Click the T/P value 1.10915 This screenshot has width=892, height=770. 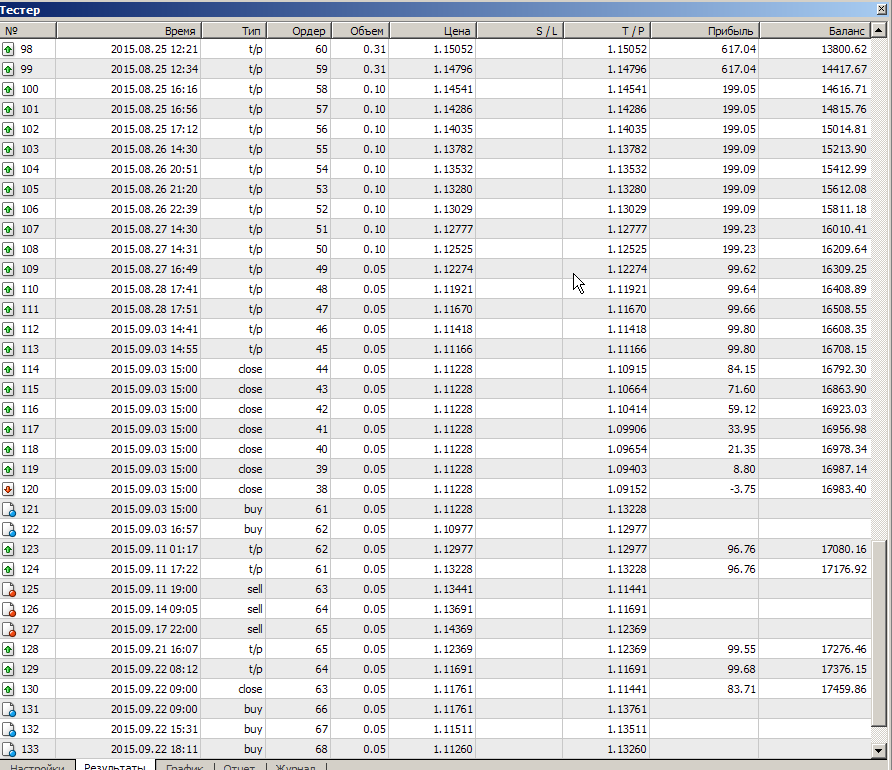tap(627, 370)
